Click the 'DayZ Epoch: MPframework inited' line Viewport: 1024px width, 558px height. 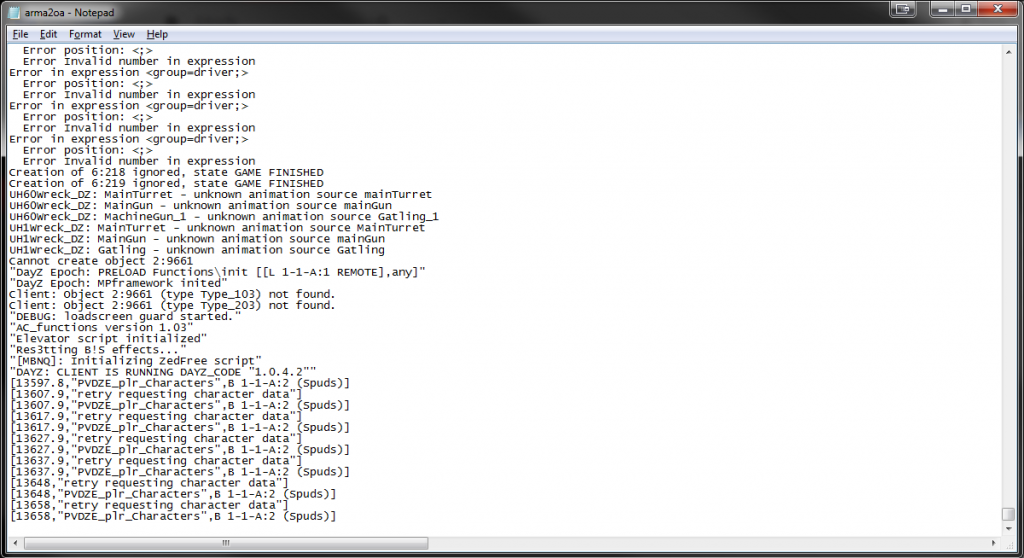pyautogui.click(x=118, y=284)
